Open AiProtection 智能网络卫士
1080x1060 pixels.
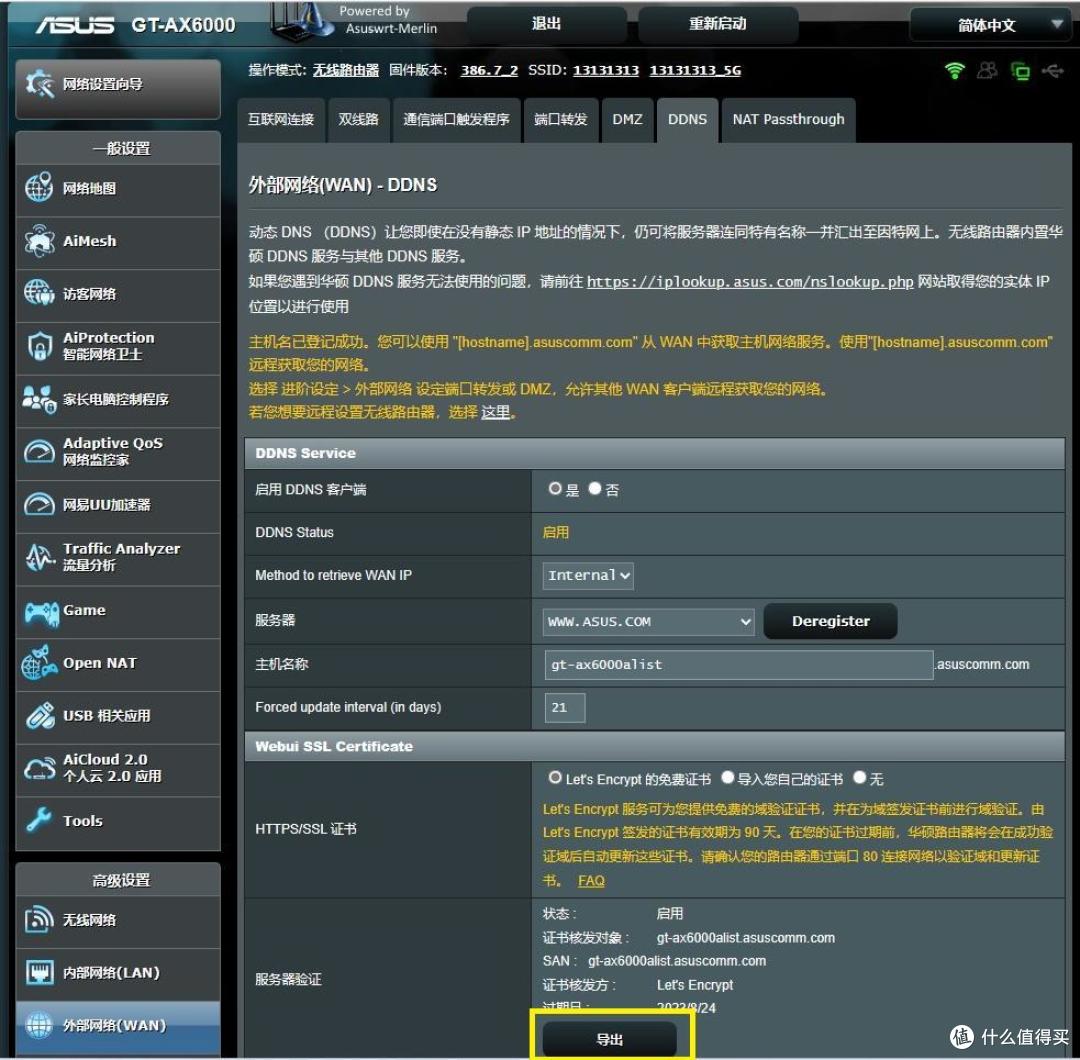pos(110,346)
